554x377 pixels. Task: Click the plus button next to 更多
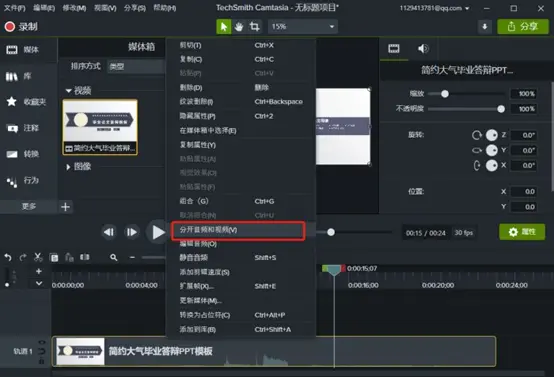click(x=65, y=207)
